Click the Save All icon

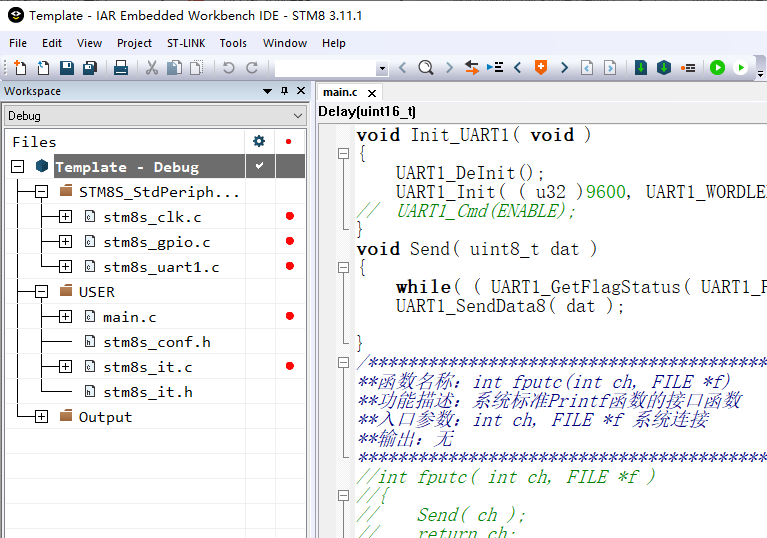tap(90, 67)
